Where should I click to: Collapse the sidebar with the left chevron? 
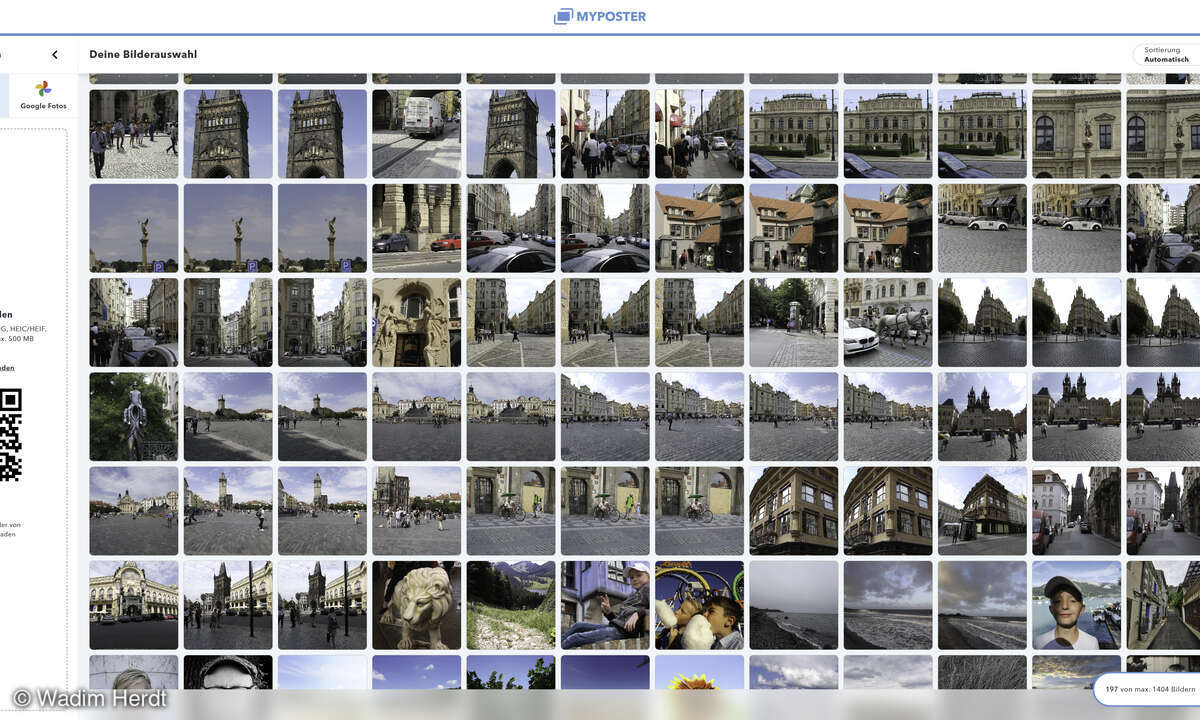pyautogui.click(x=55, y=55)
